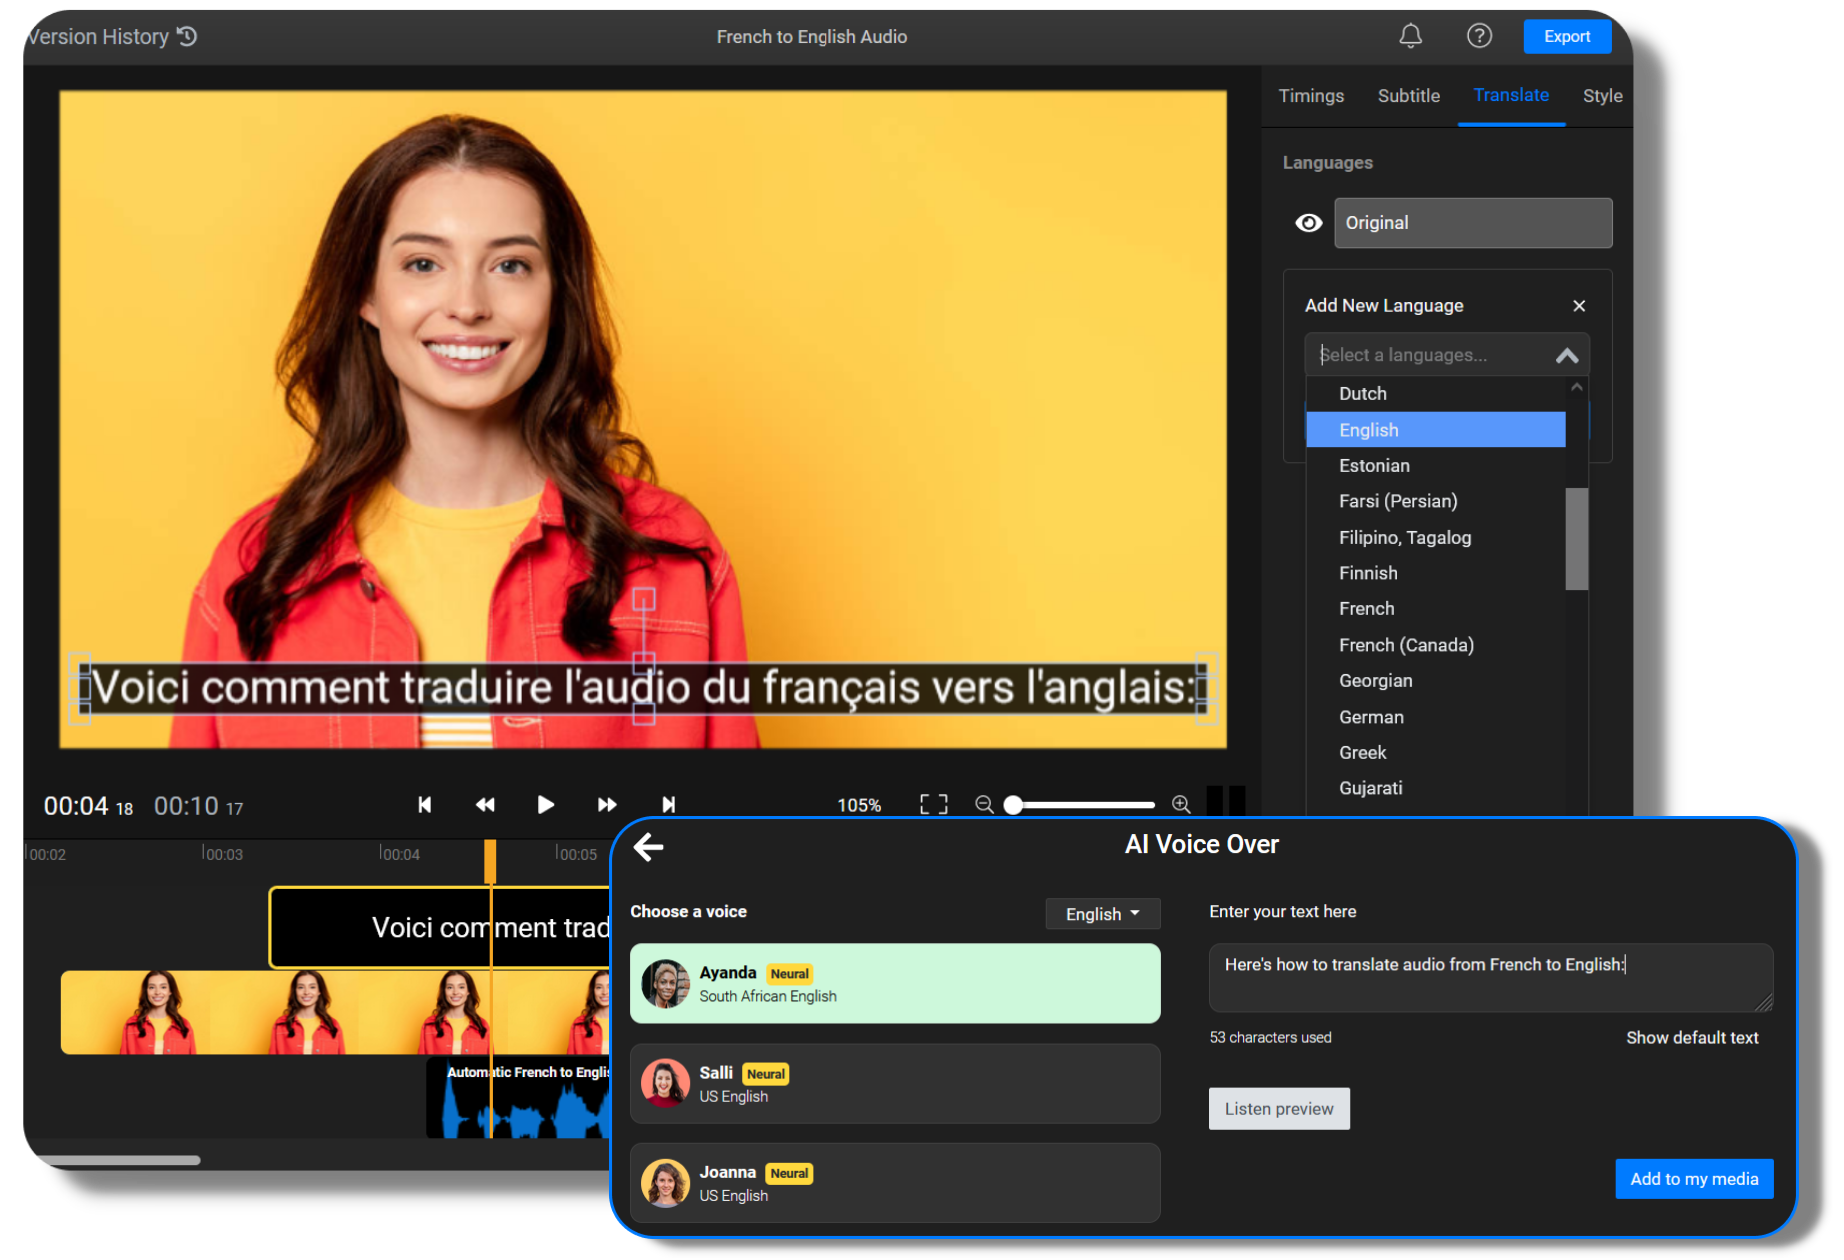The image size is (1844, 1260).
Task: Fast forward the video
Action: coord(606,804)
